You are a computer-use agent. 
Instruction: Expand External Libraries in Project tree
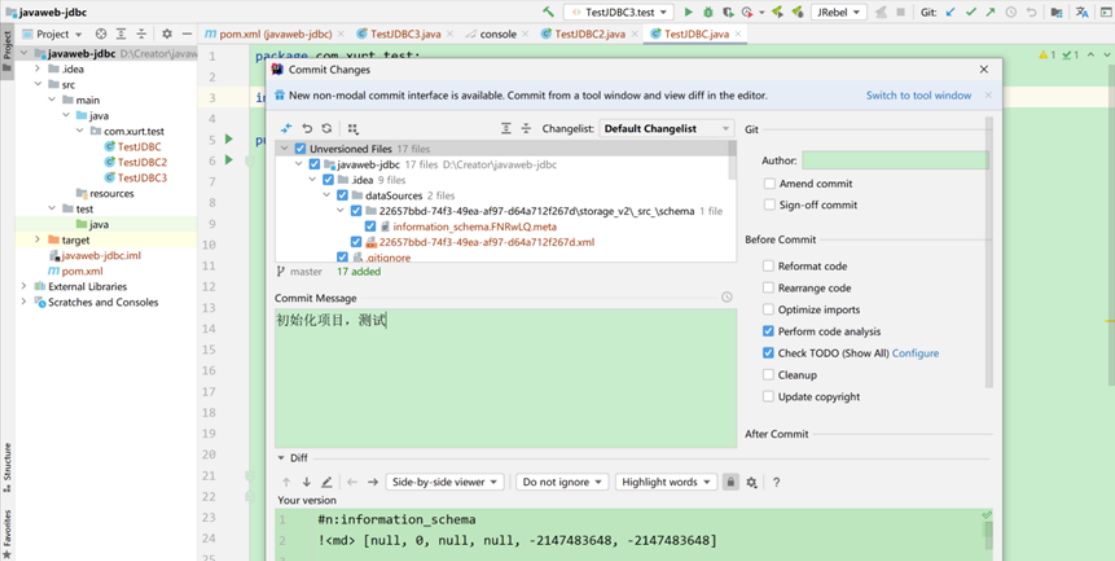click(x=23, y=287)
